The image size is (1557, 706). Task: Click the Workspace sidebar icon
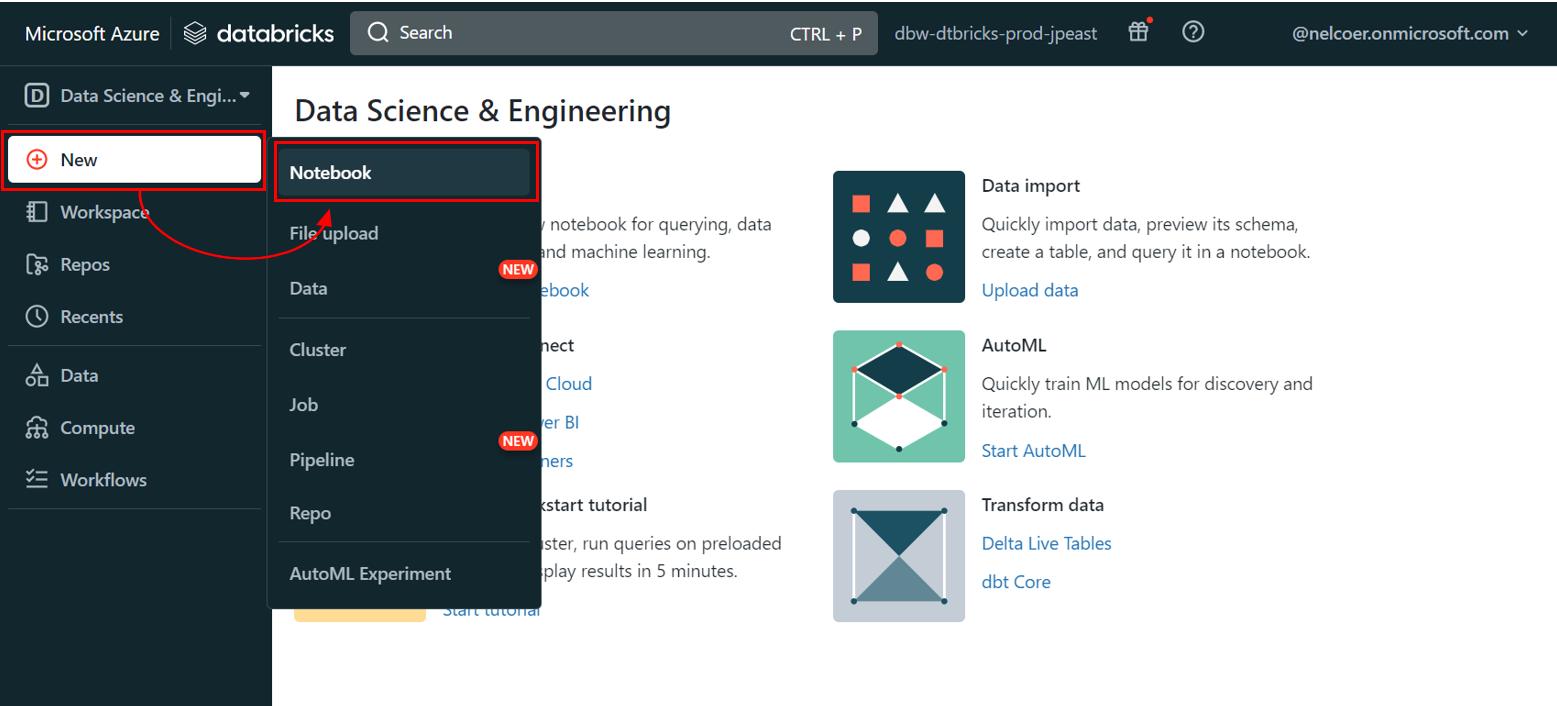(37, 212)
